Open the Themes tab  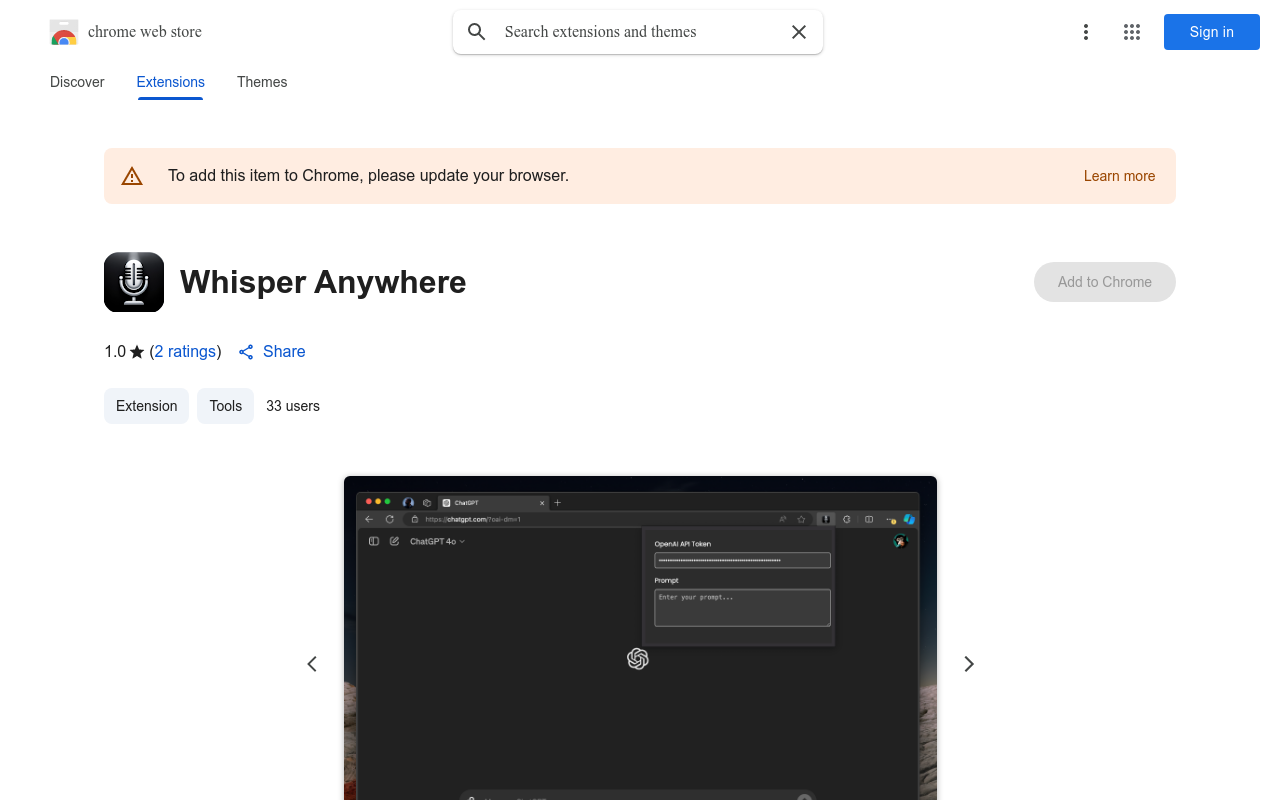click(262, 82)
